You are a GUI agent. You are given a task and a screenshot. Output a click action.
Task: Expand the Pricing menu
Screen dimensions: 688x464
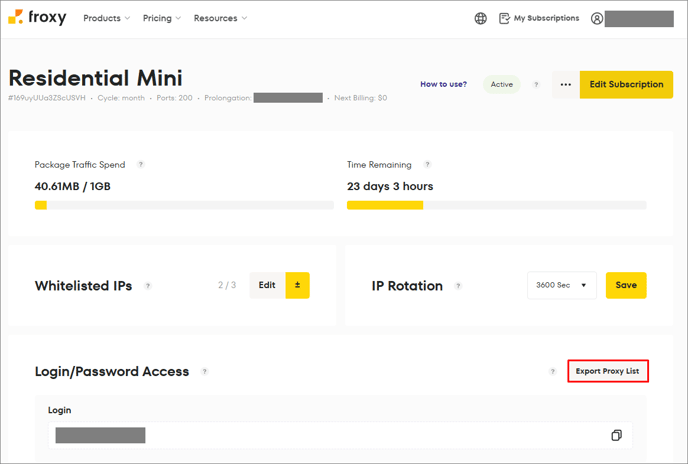click(x=162, y=18)
